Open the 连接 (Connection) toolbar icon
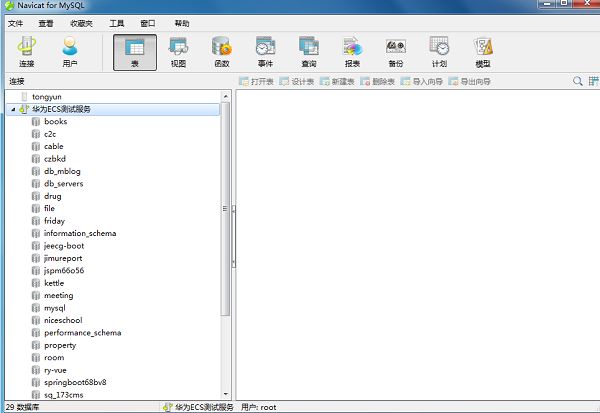The height and width of the screenshot is (413, 600). (x=27, y=52)
